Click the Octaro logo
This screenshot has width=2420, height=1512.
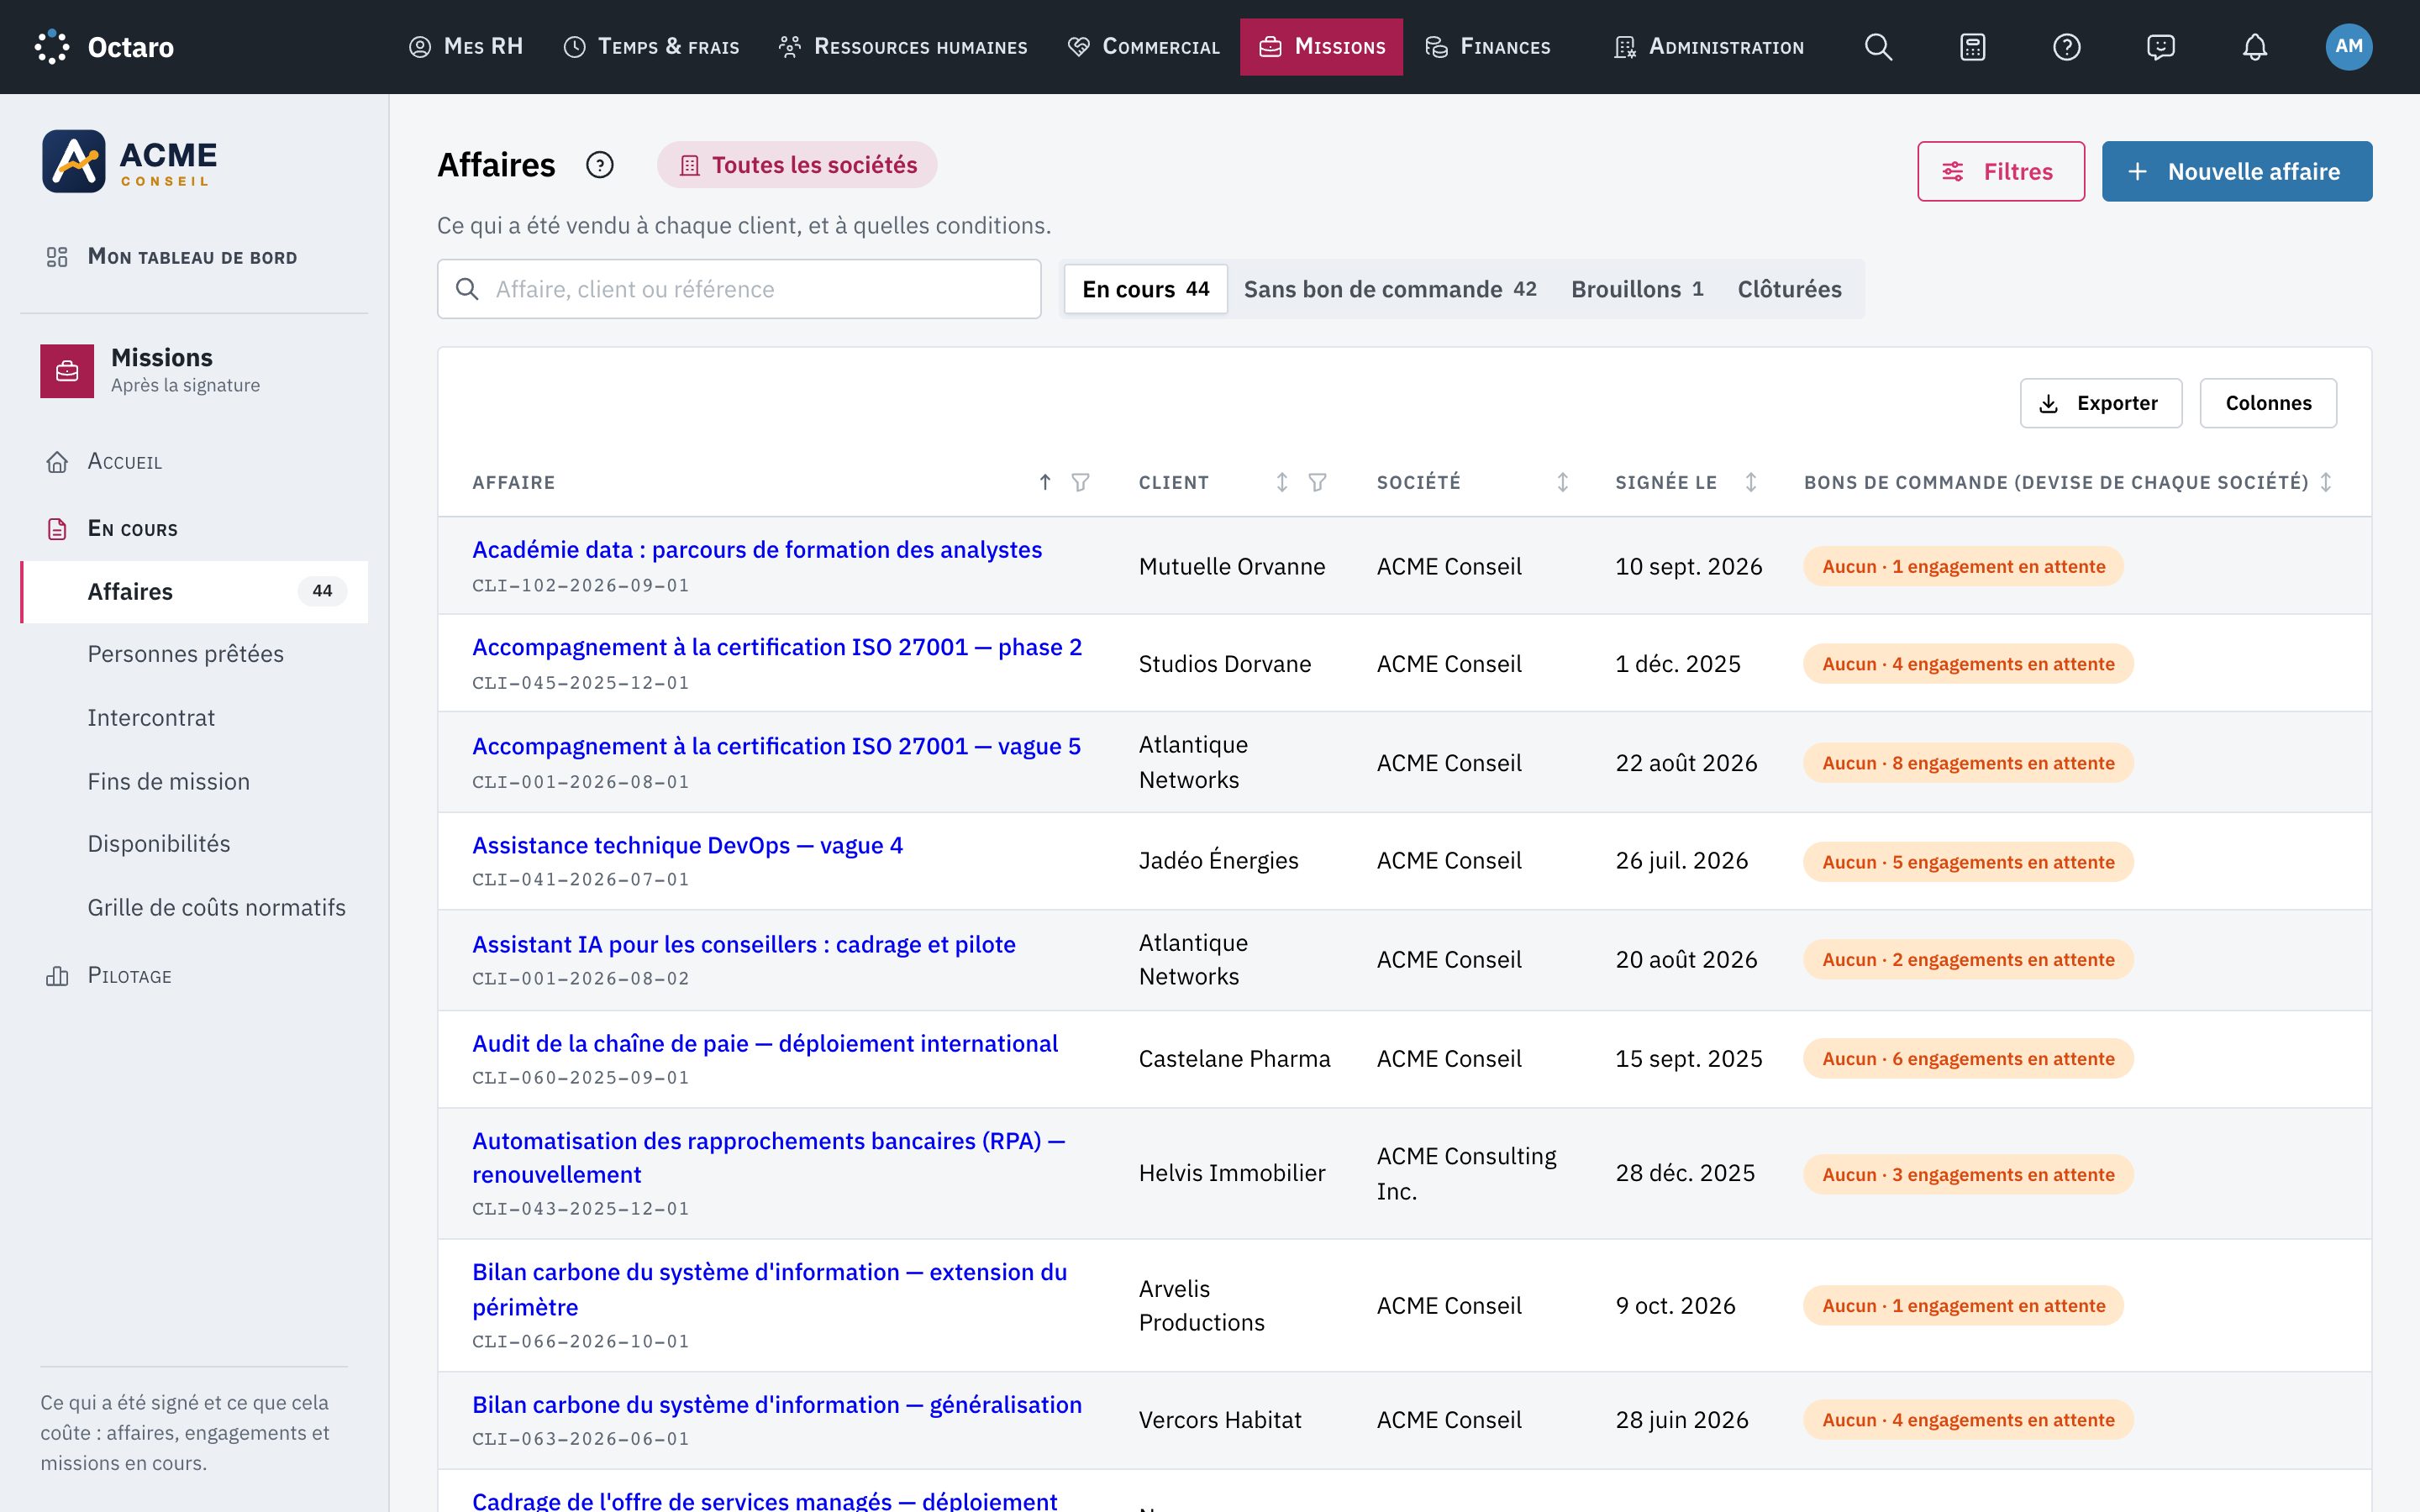tap(104, 47)
